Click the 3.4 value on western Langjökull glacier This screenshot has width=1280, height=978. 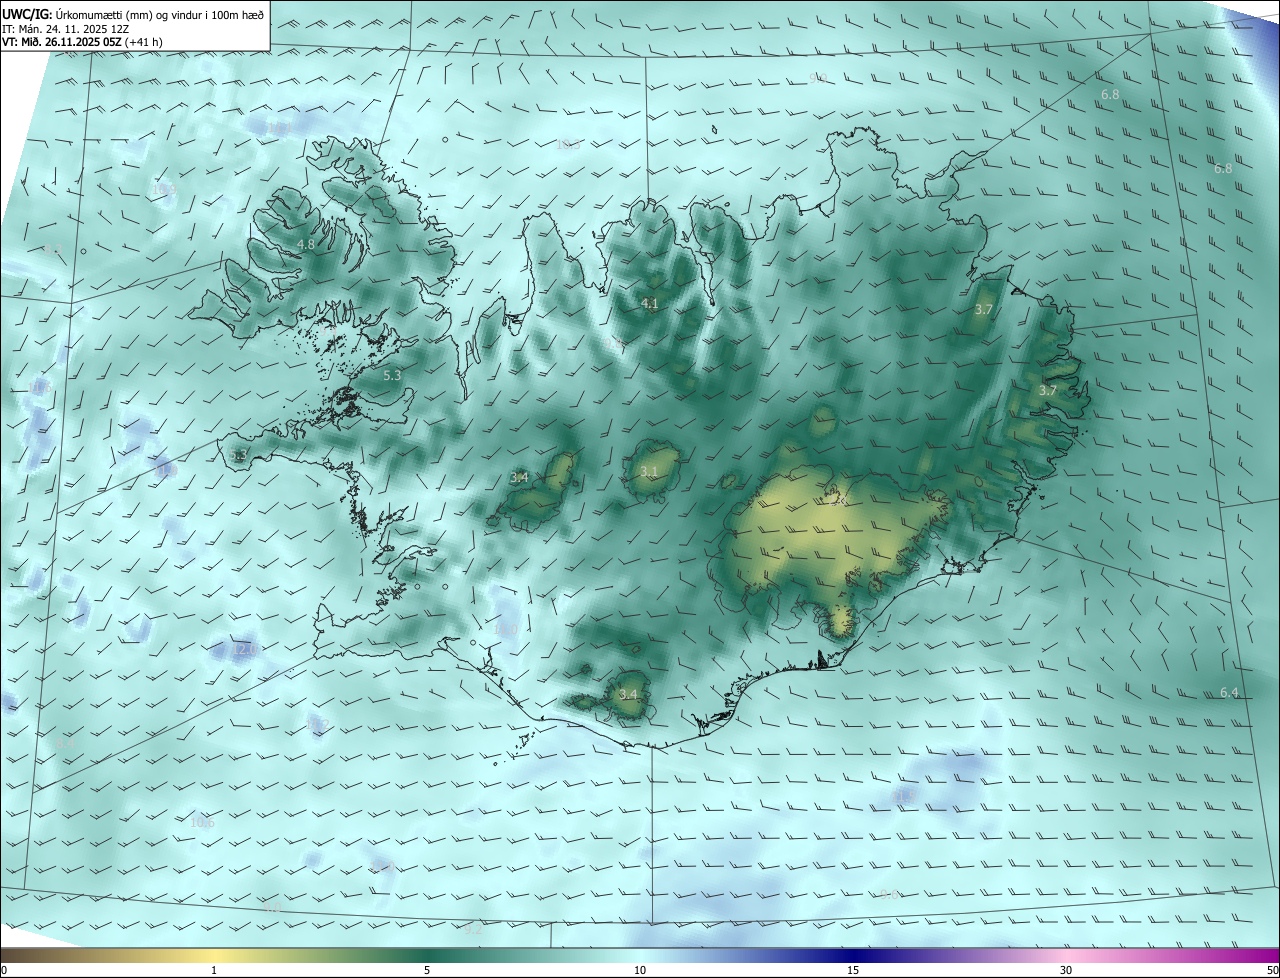pos(519,478)
